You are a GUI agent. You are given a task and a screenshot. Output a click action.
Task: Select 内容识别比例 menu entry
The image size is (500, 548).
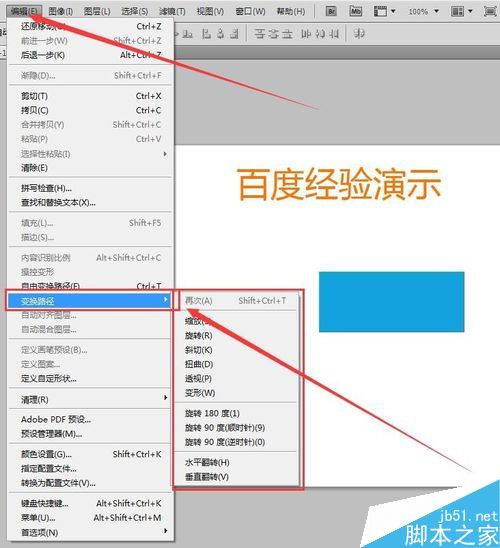tap(91, 258)
